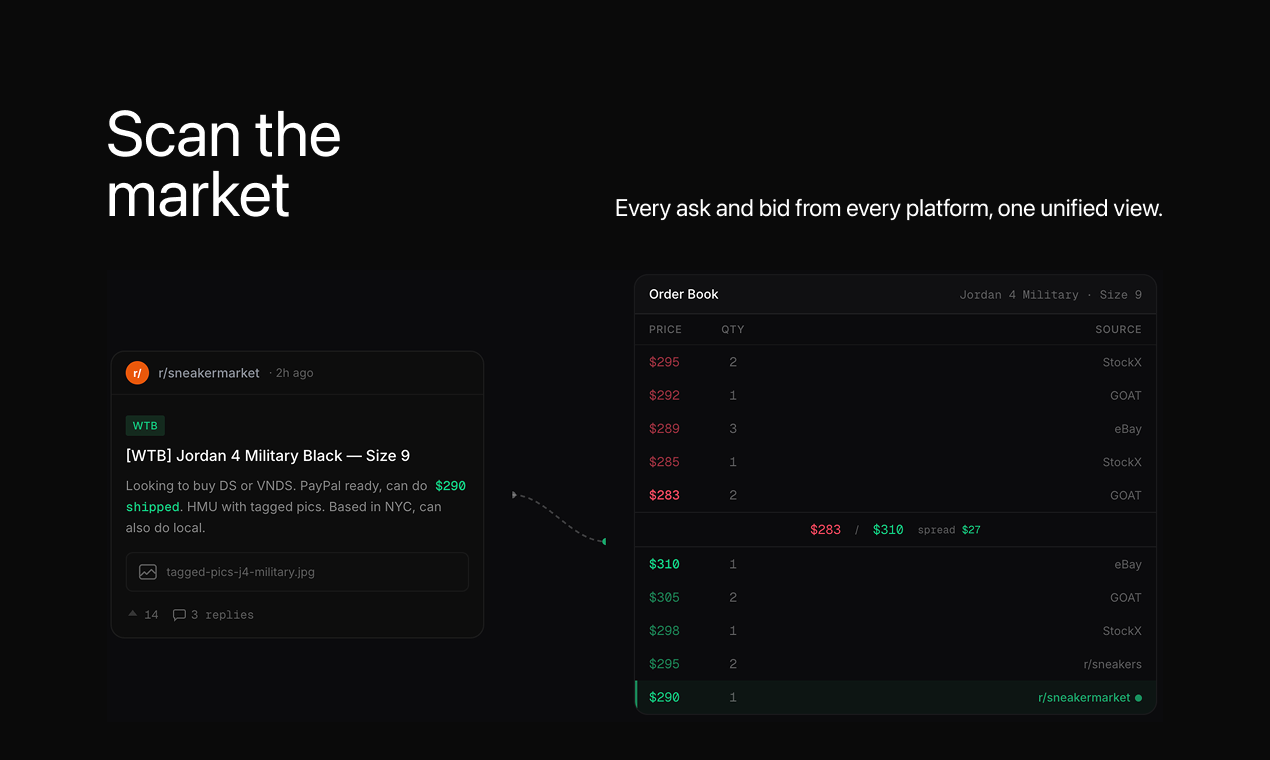Click the red $283 GOAT bid price

pos(664,495)
